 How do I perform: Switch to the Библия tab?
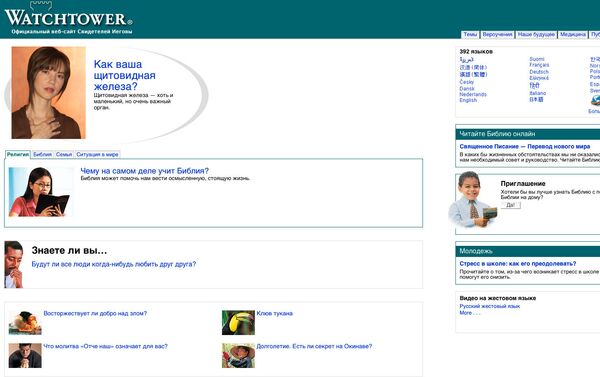42,154
